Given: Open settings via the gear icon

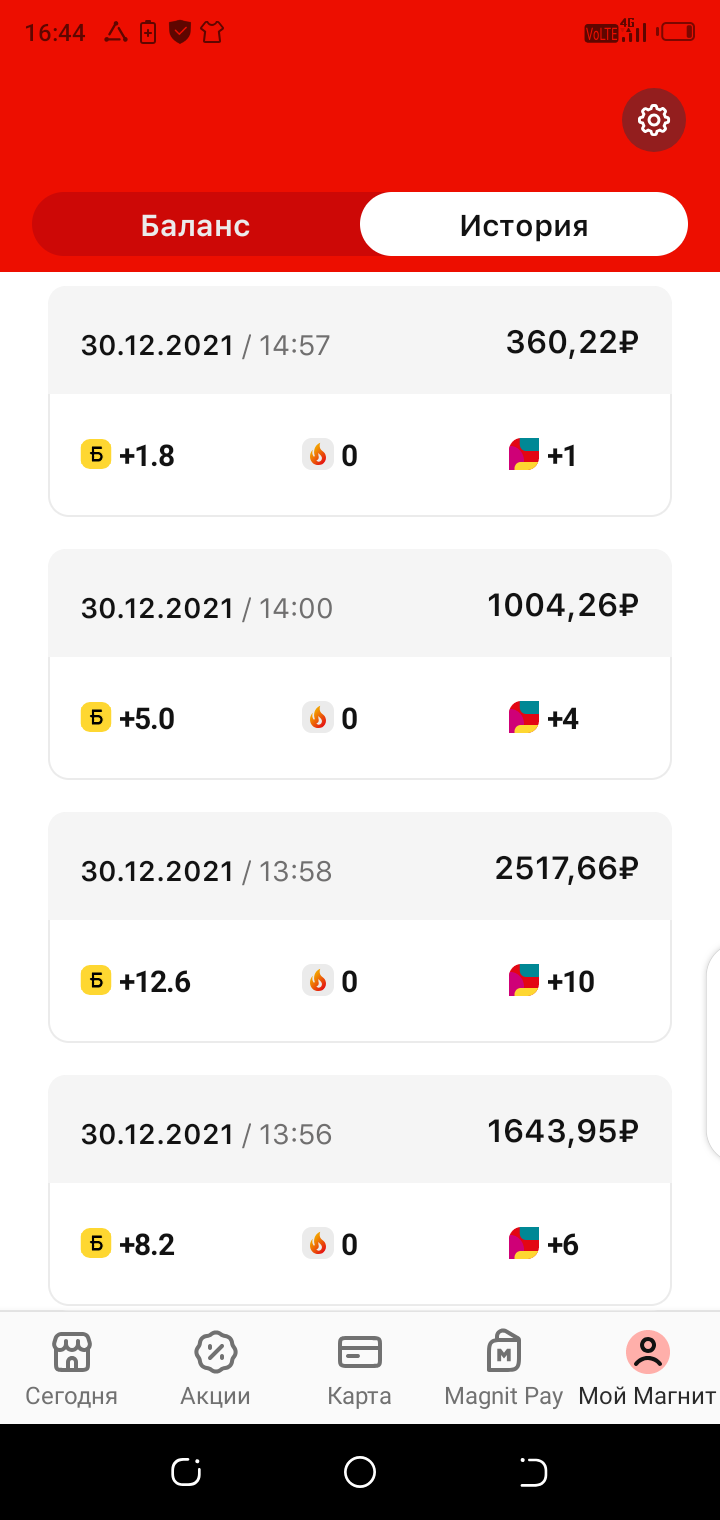Looking at the screenshot, I should point(654,121).
